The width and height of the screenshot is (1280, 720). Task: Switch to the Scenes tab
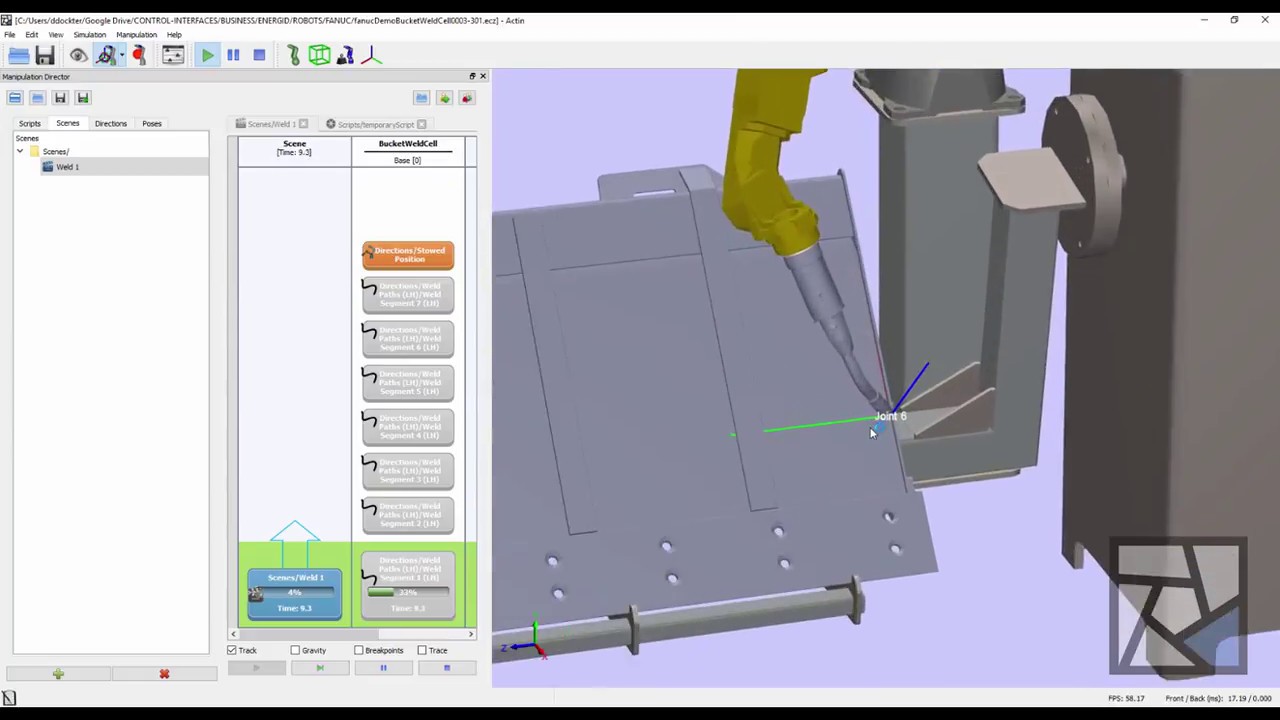pyautogui.click(x=67, y=123)
